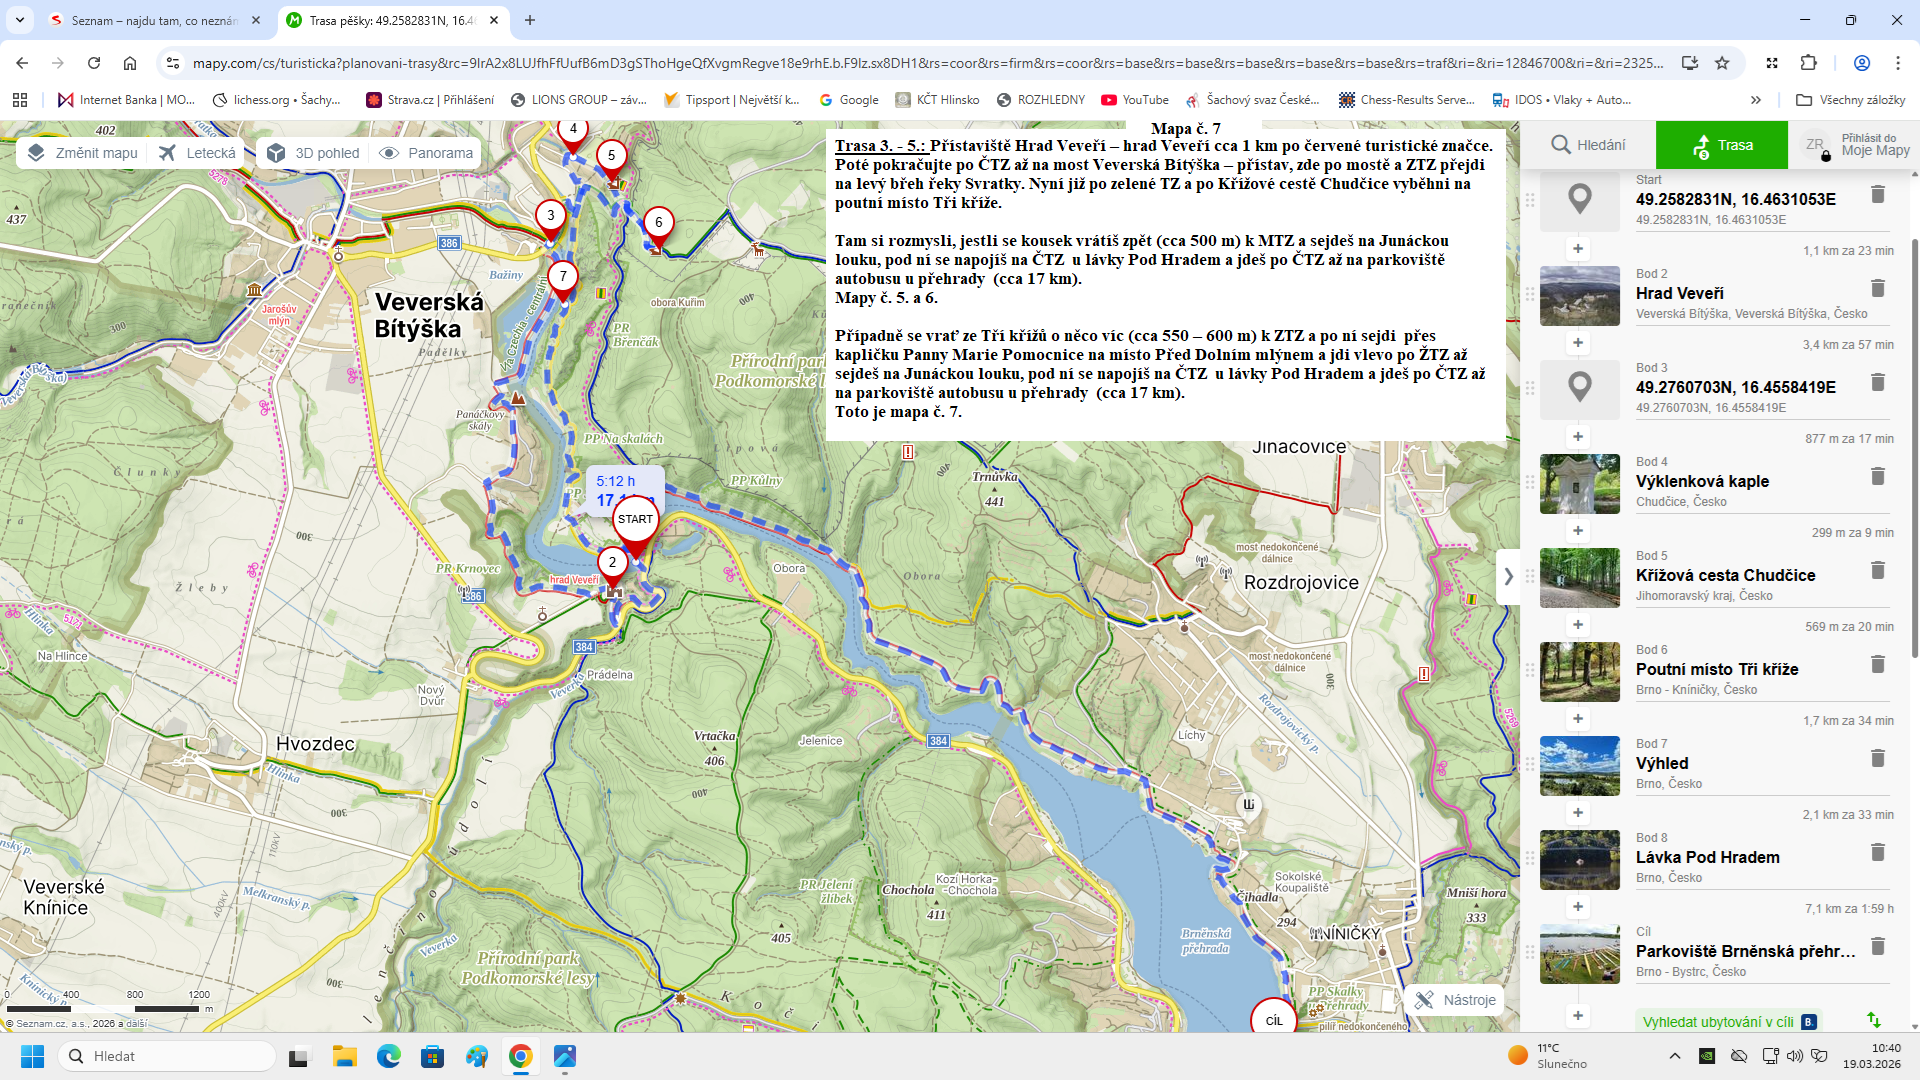Switch on Panorama view
Screen dimensions: 1920x1080
pyautogui.click(x=427, y=153)
